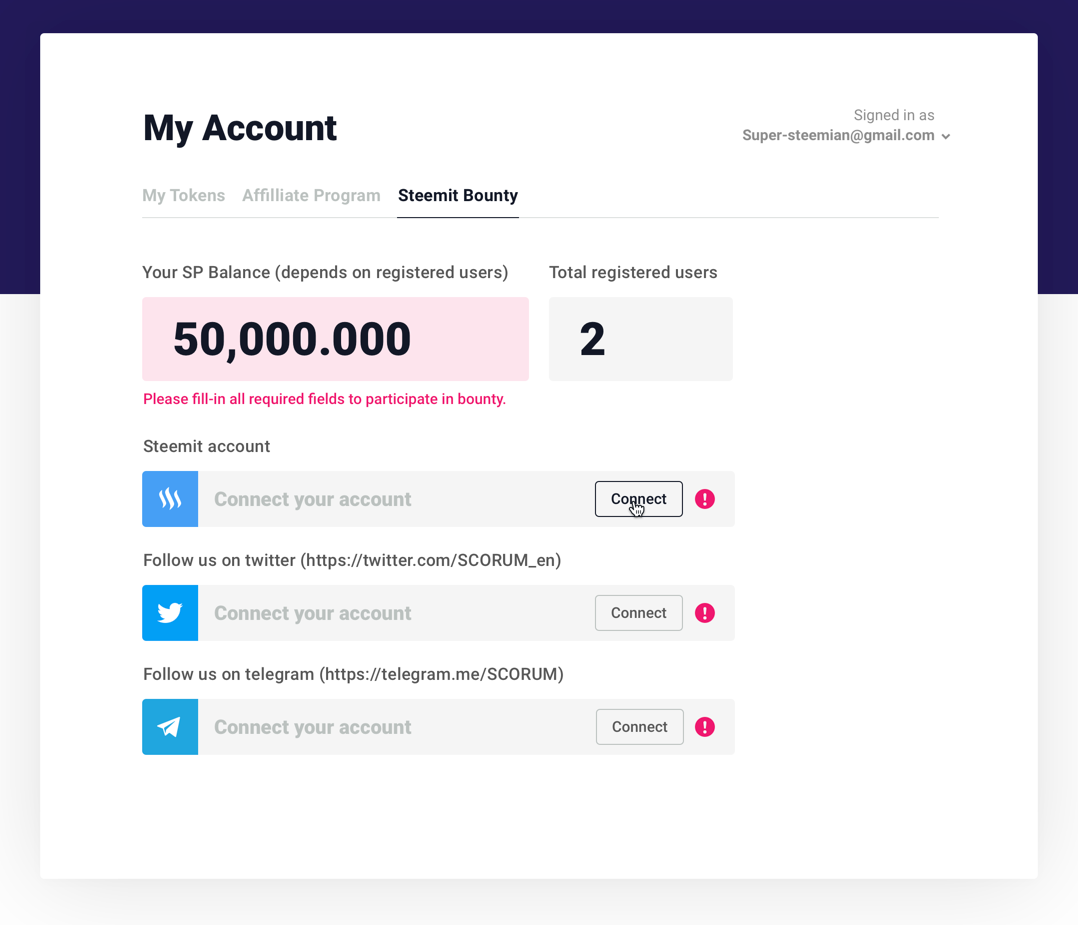Click Steemit account warning exclamation icon

coord(705,499)
